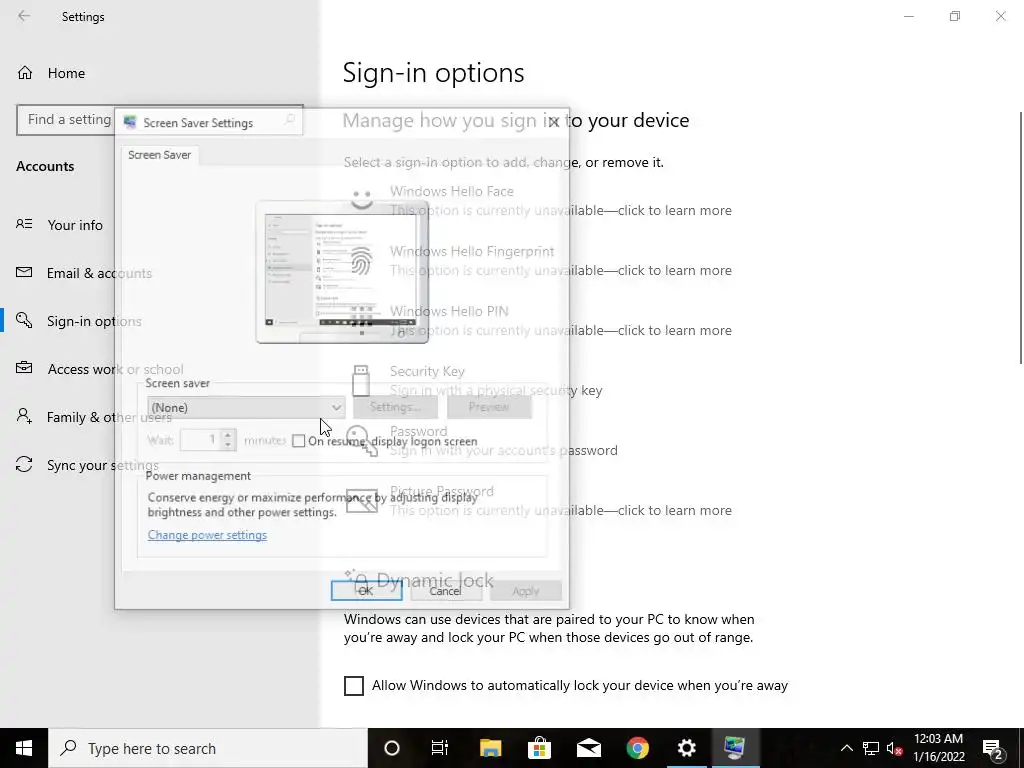1024x768 pixels.
Task: Click the Settings page vertical scrollbar
Action: pyautogui.click(x=1020, y=238)
